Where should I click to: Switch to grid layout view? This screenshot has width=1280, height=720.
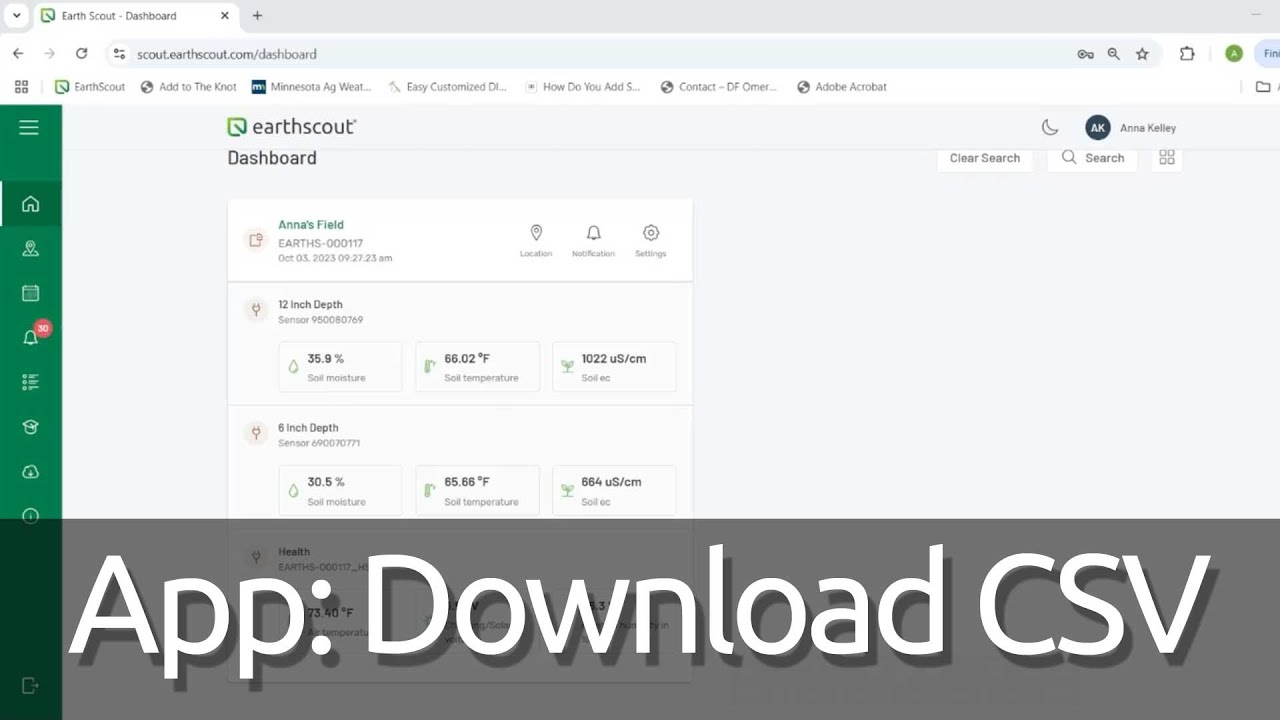click(1166, 158)
